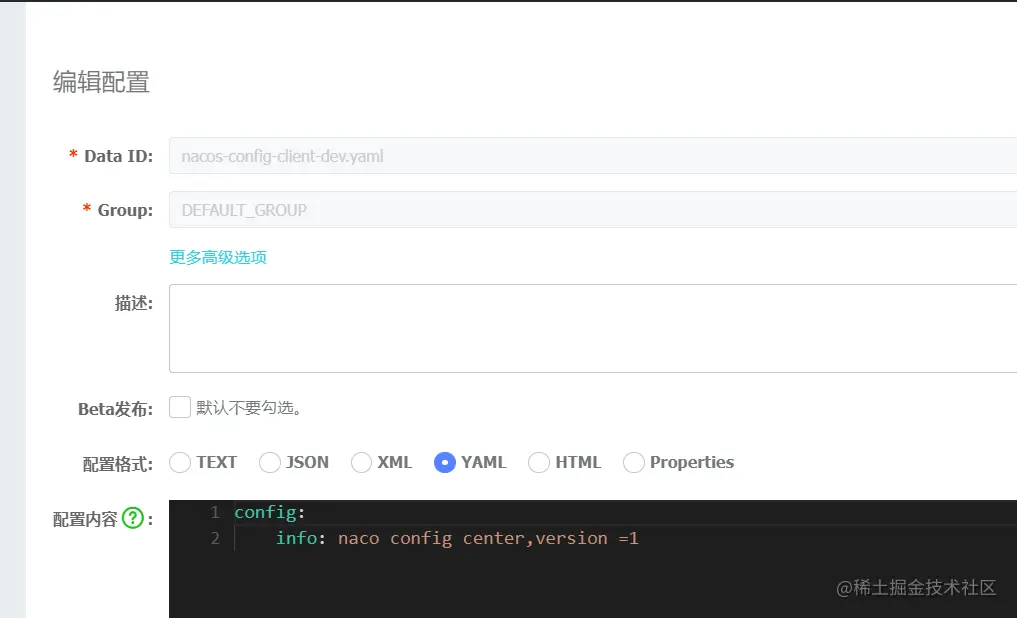This screenshot has height=618, width=1017.
Task: Choose the XML format option
Action: click(361, 462)
